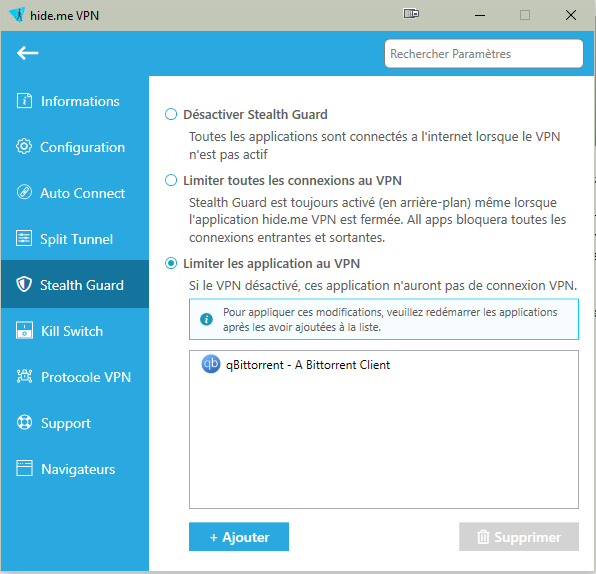Select Limiter les application au VPN radio

(x=171, y=263)
